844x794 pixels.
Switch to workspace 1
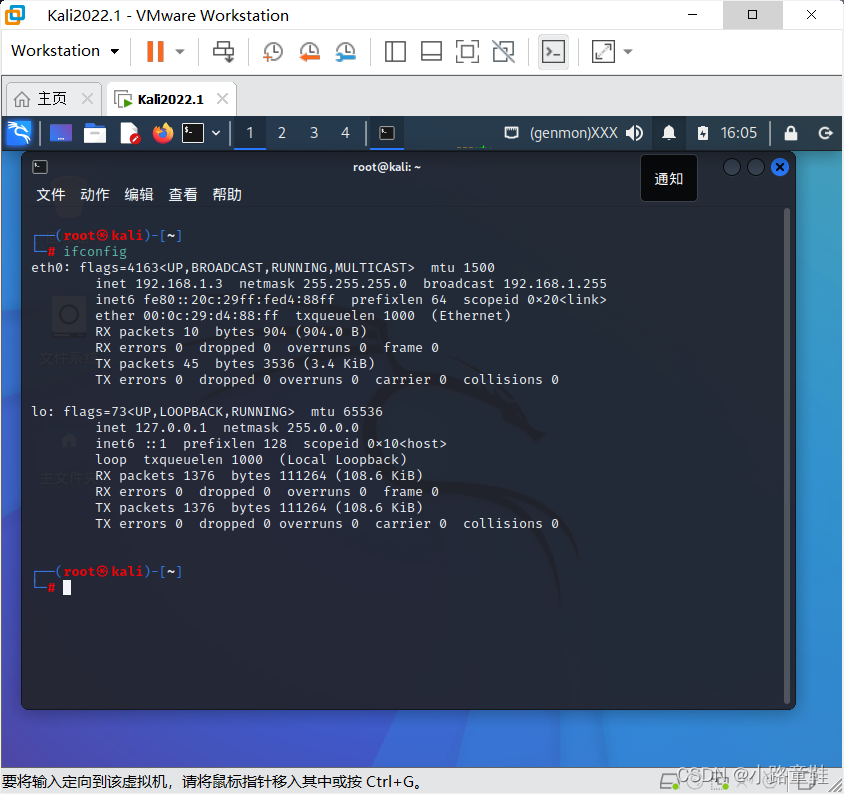click(x=250, y=133)
